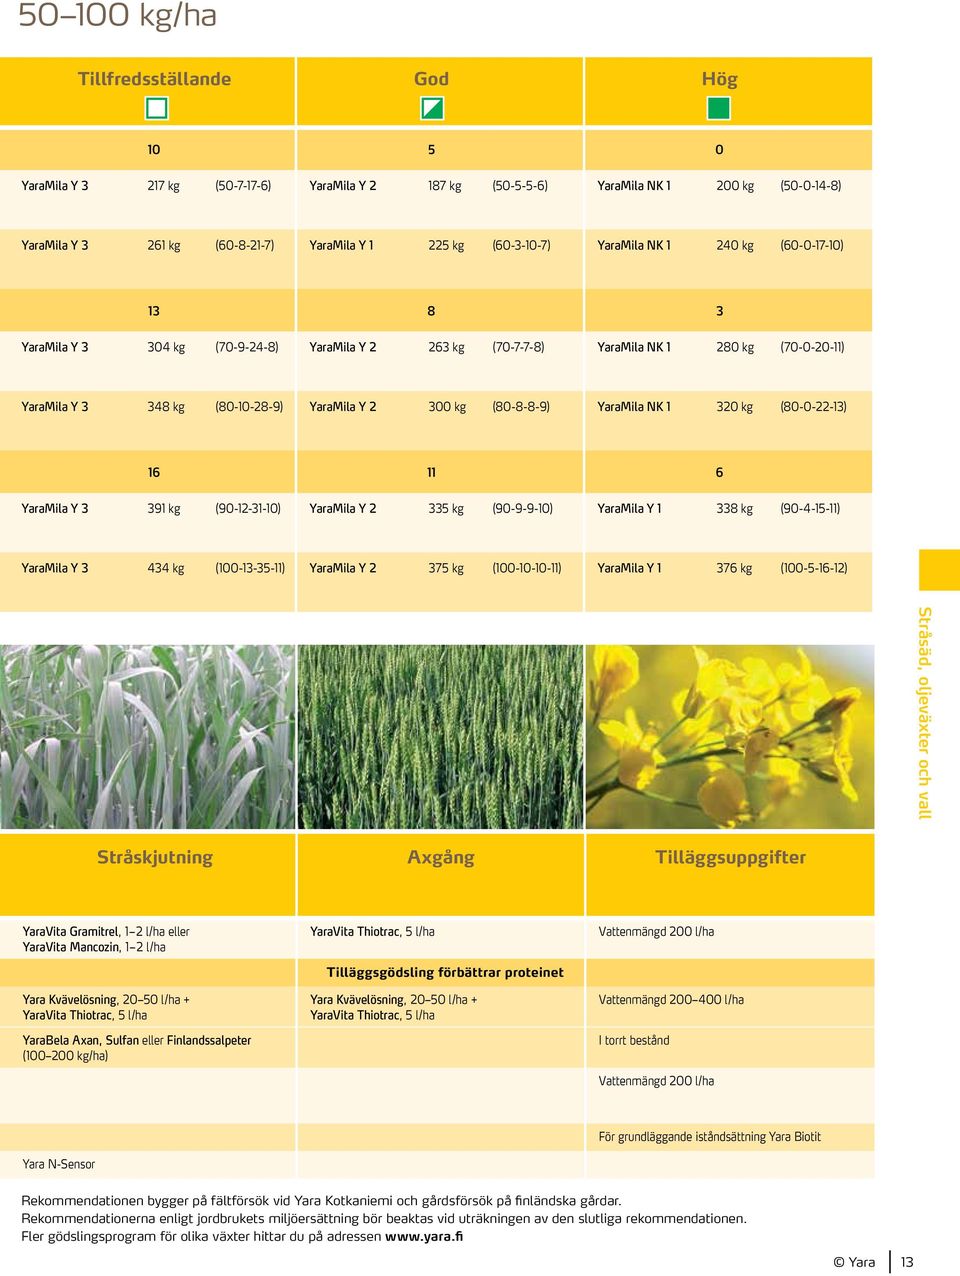Image resolution: width=960 pixels, height=1276 pixels.
Task: Click the yellow rapeseed flower photo
Action: [x=730, y=736]
